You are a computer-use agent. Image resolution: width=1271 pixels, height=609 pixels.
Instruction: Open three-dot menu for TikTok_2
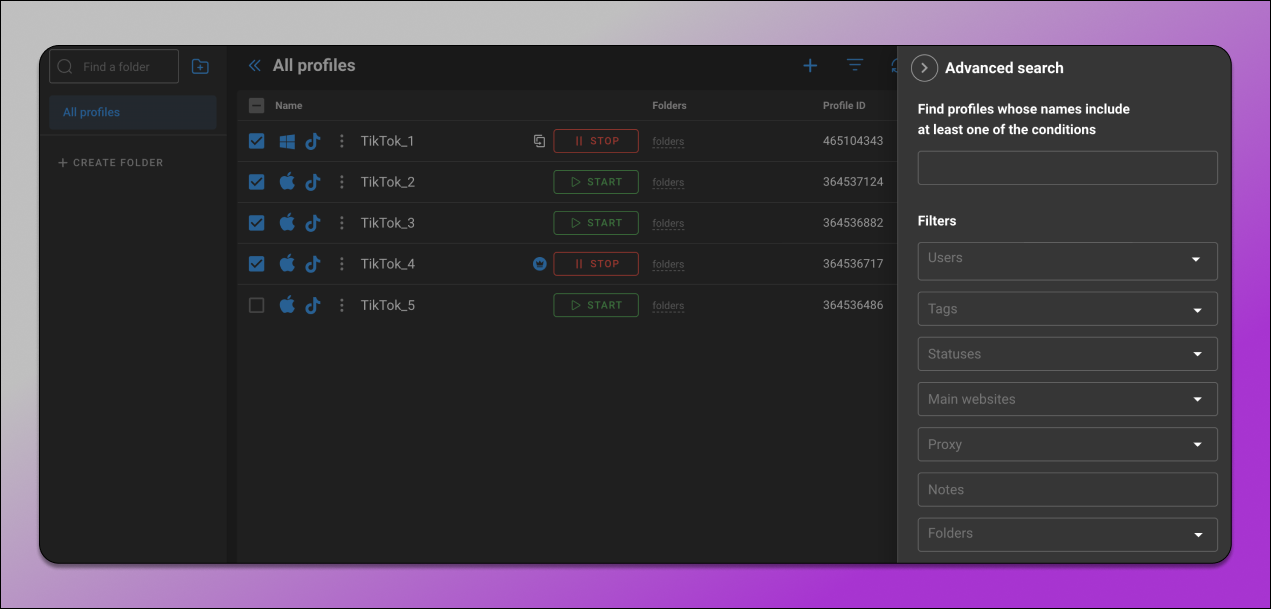point(341,182)
